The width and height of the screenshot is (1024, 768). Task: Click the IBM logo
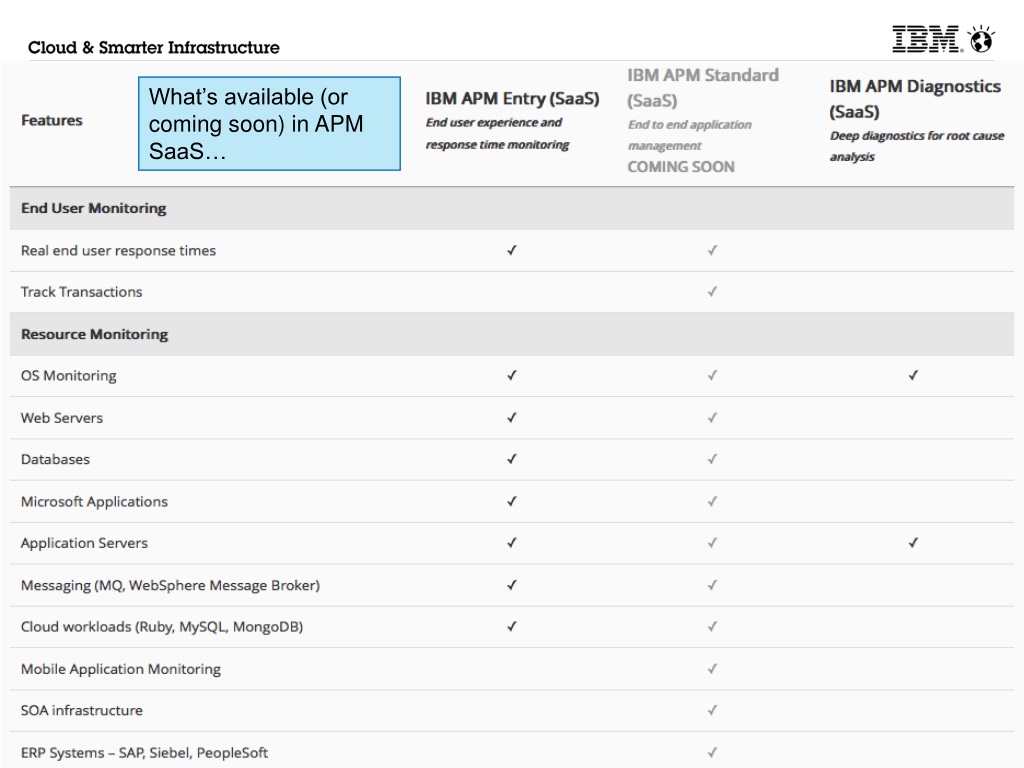(927, 39)
